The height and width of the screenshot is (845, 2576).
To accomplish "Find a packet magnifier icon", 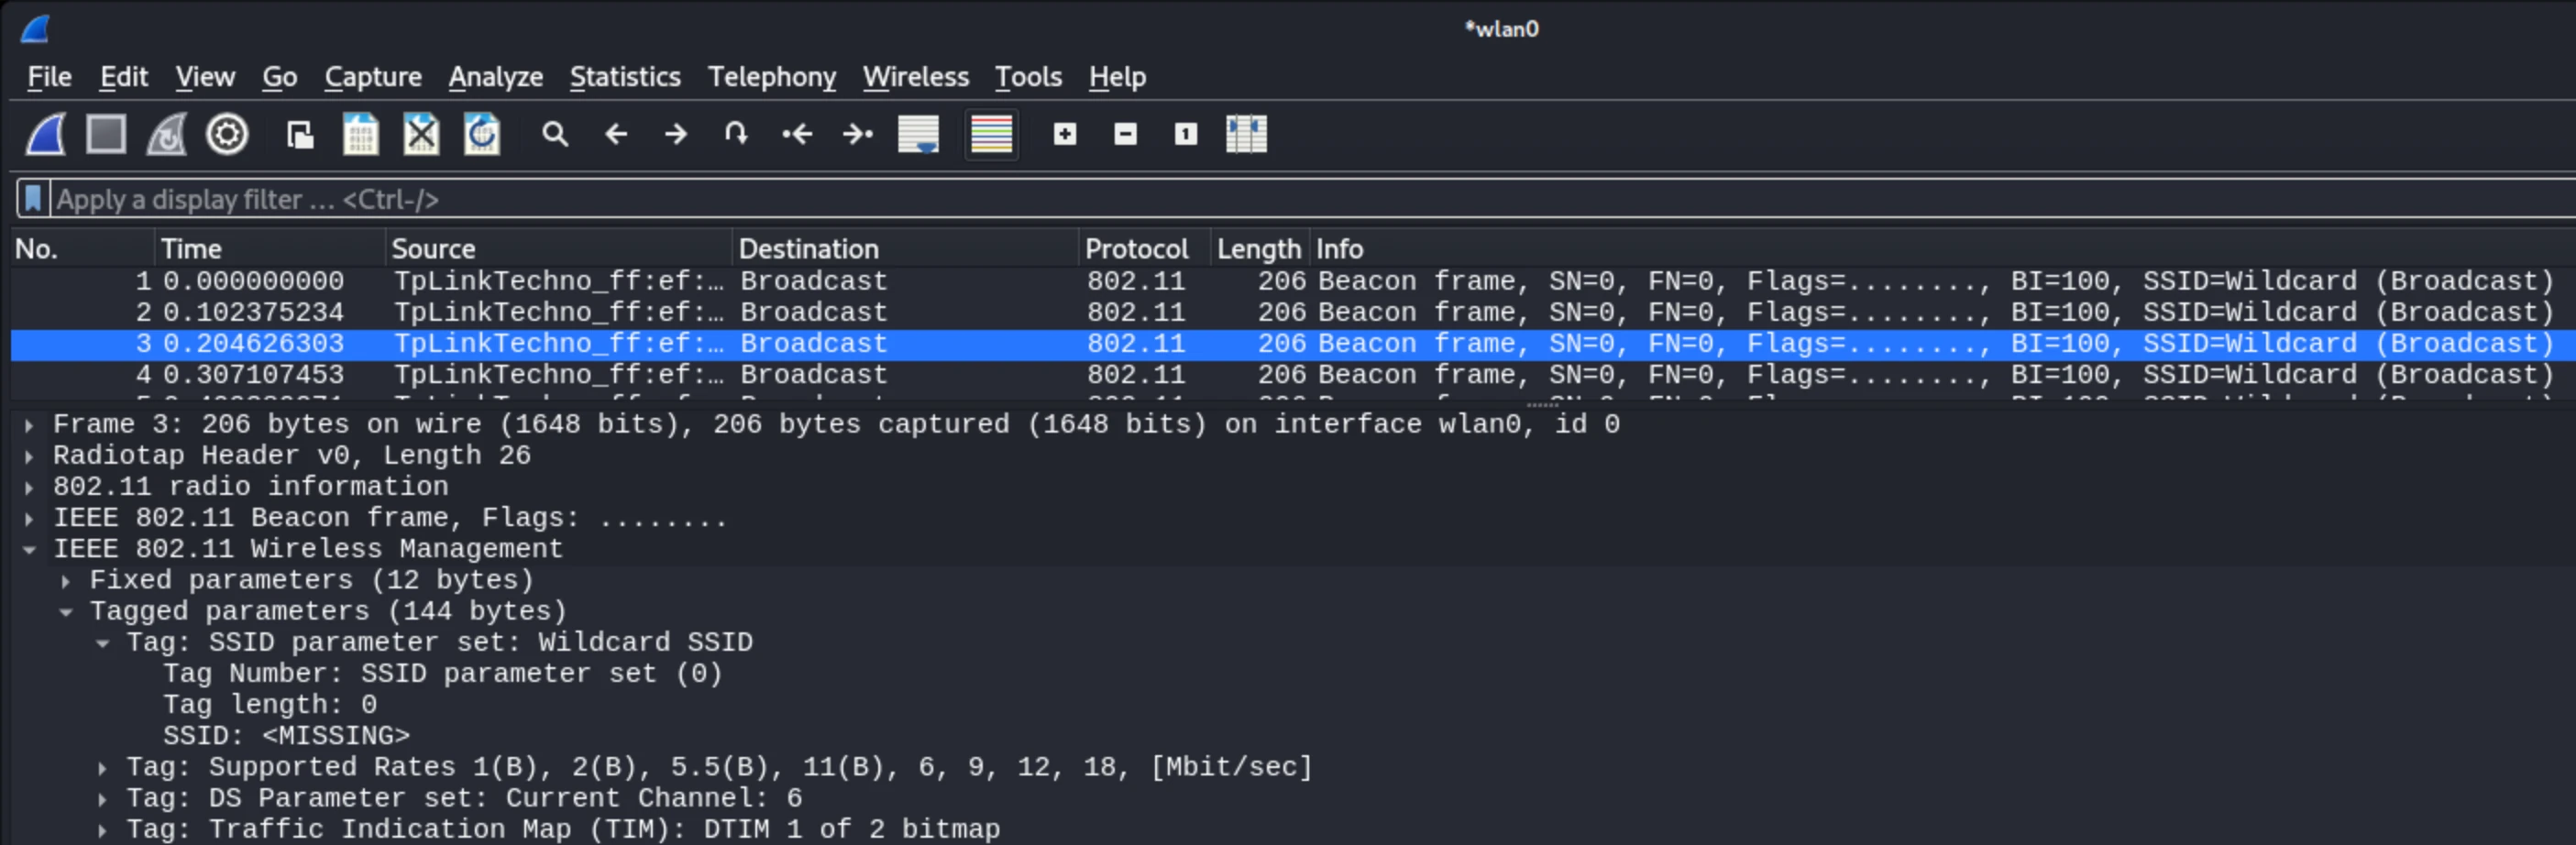I will (555, 134).
